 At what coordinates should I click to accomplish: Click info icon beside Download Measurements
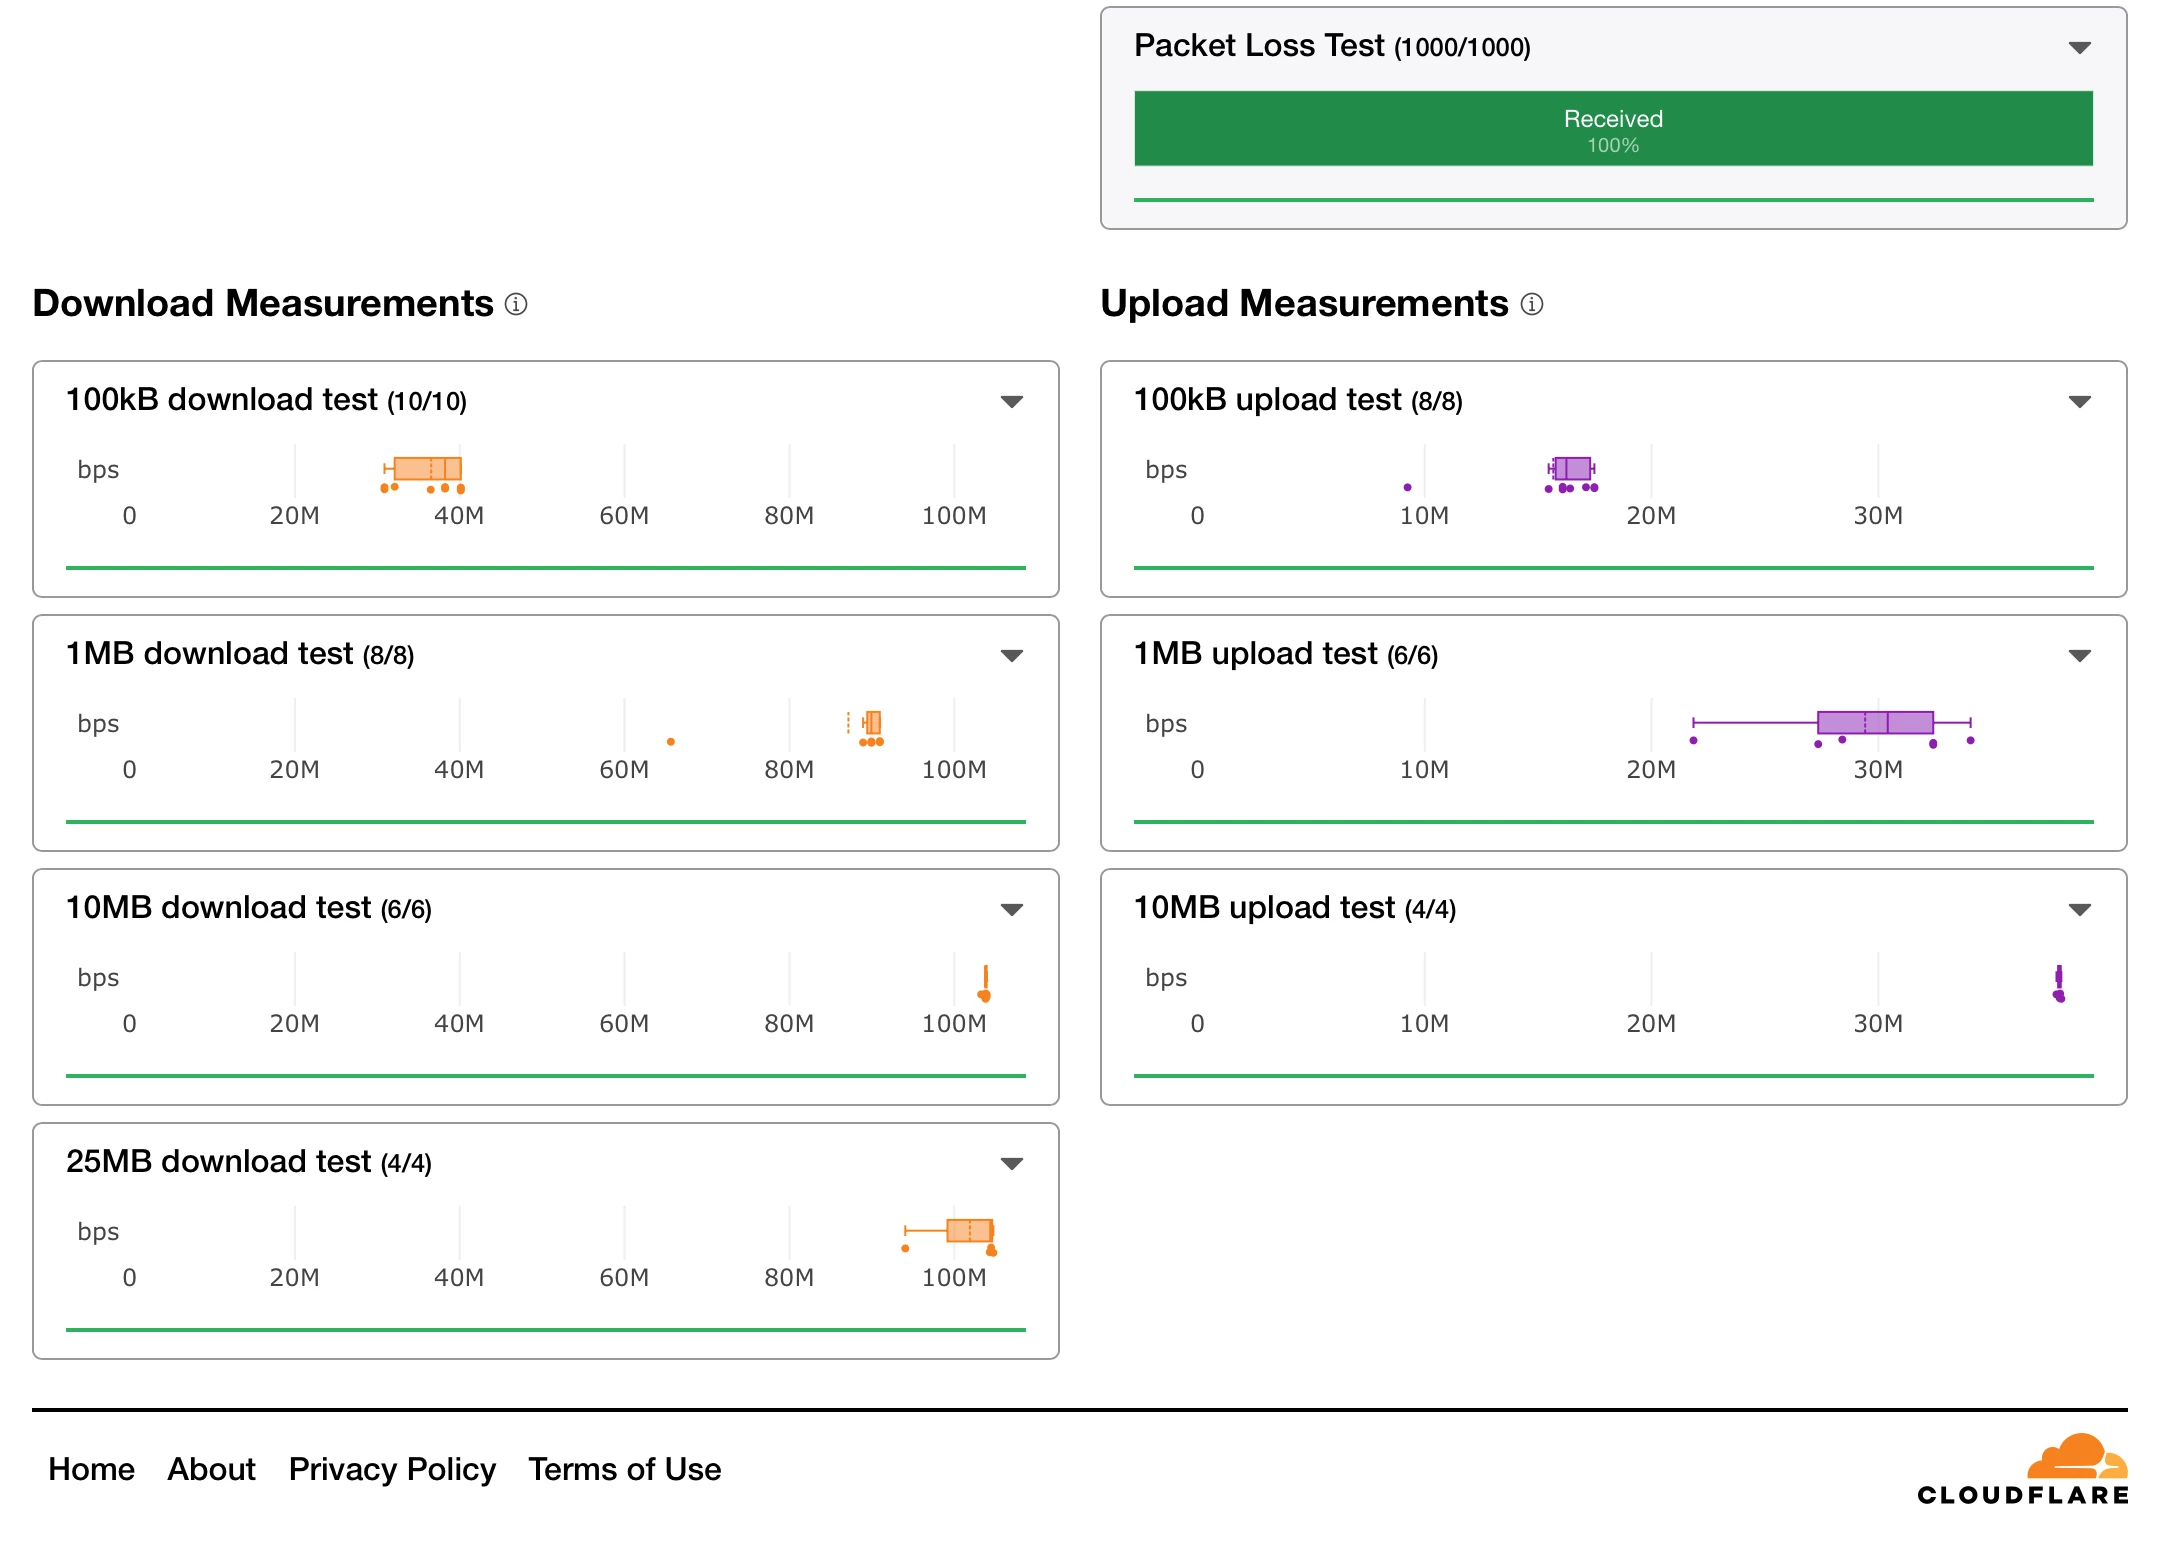click(x=516, y=304)
